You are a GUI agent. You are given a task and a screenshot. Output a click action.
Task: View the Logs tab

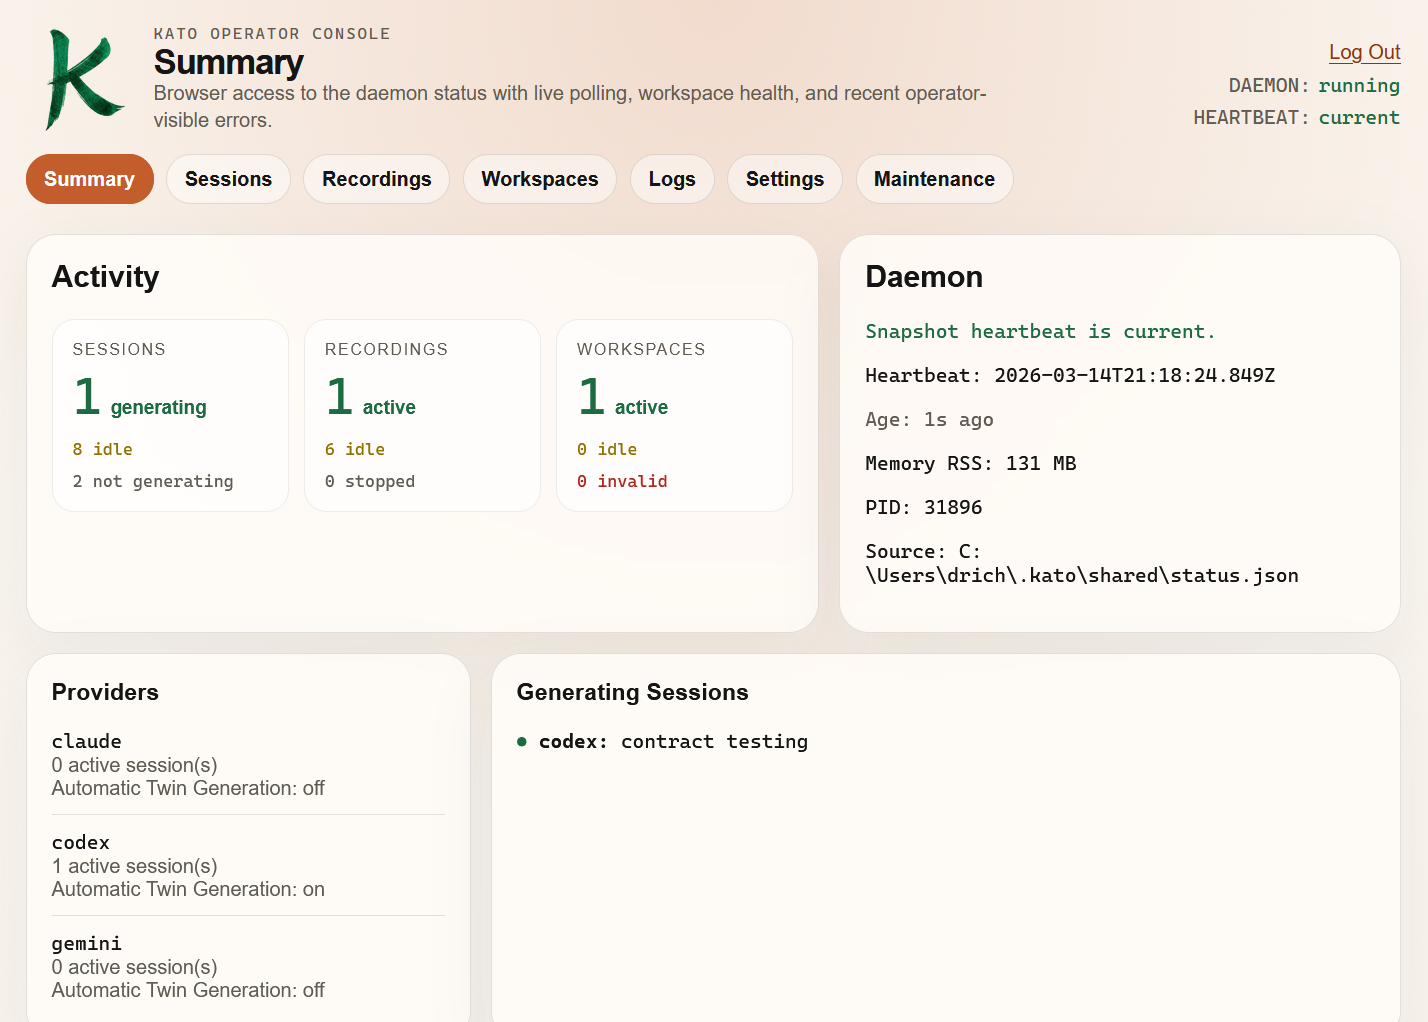coord(672,179)
